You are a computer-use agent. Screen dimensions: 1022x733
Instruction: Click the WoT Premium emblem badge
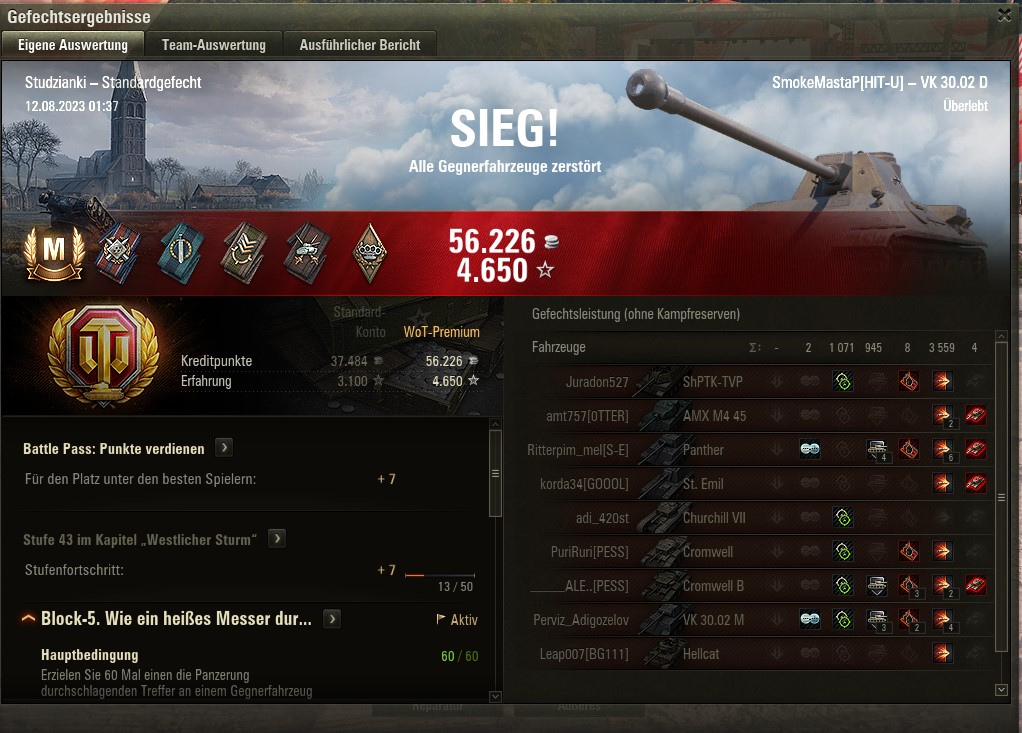[x=104, y=355]
